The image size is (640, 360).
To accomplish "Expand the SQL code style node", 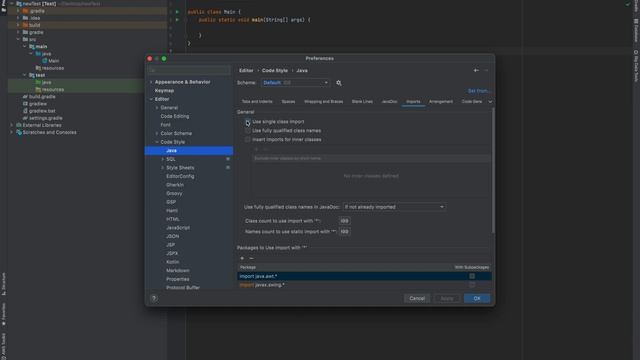I will click(x=162, y=159).
